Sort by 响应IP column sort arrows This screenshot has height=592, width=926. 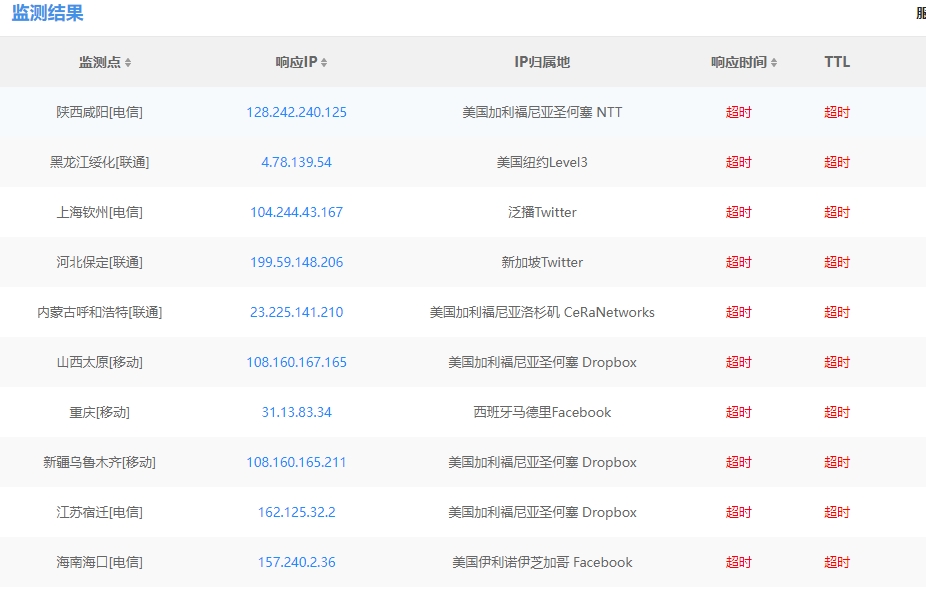coord(324,63)
